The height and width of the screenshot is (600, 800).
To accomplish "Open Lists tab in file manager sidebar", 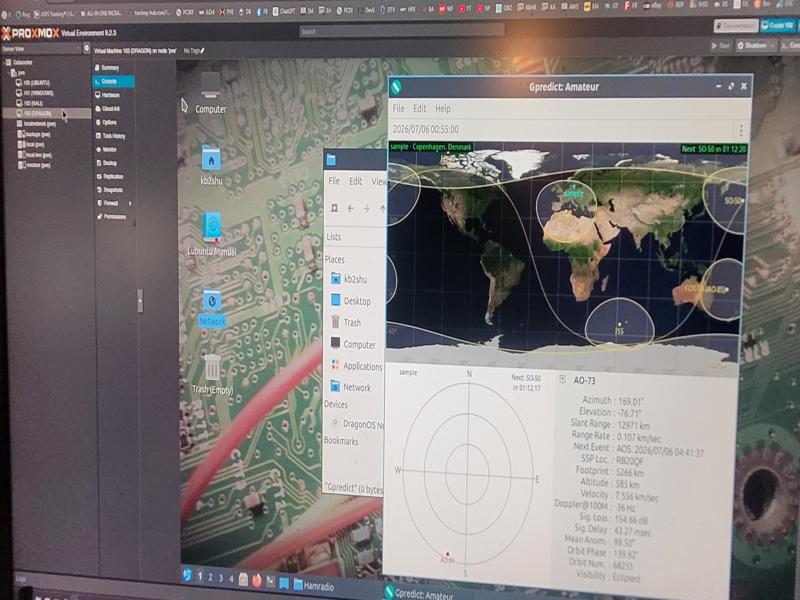I will pos(334,237).
